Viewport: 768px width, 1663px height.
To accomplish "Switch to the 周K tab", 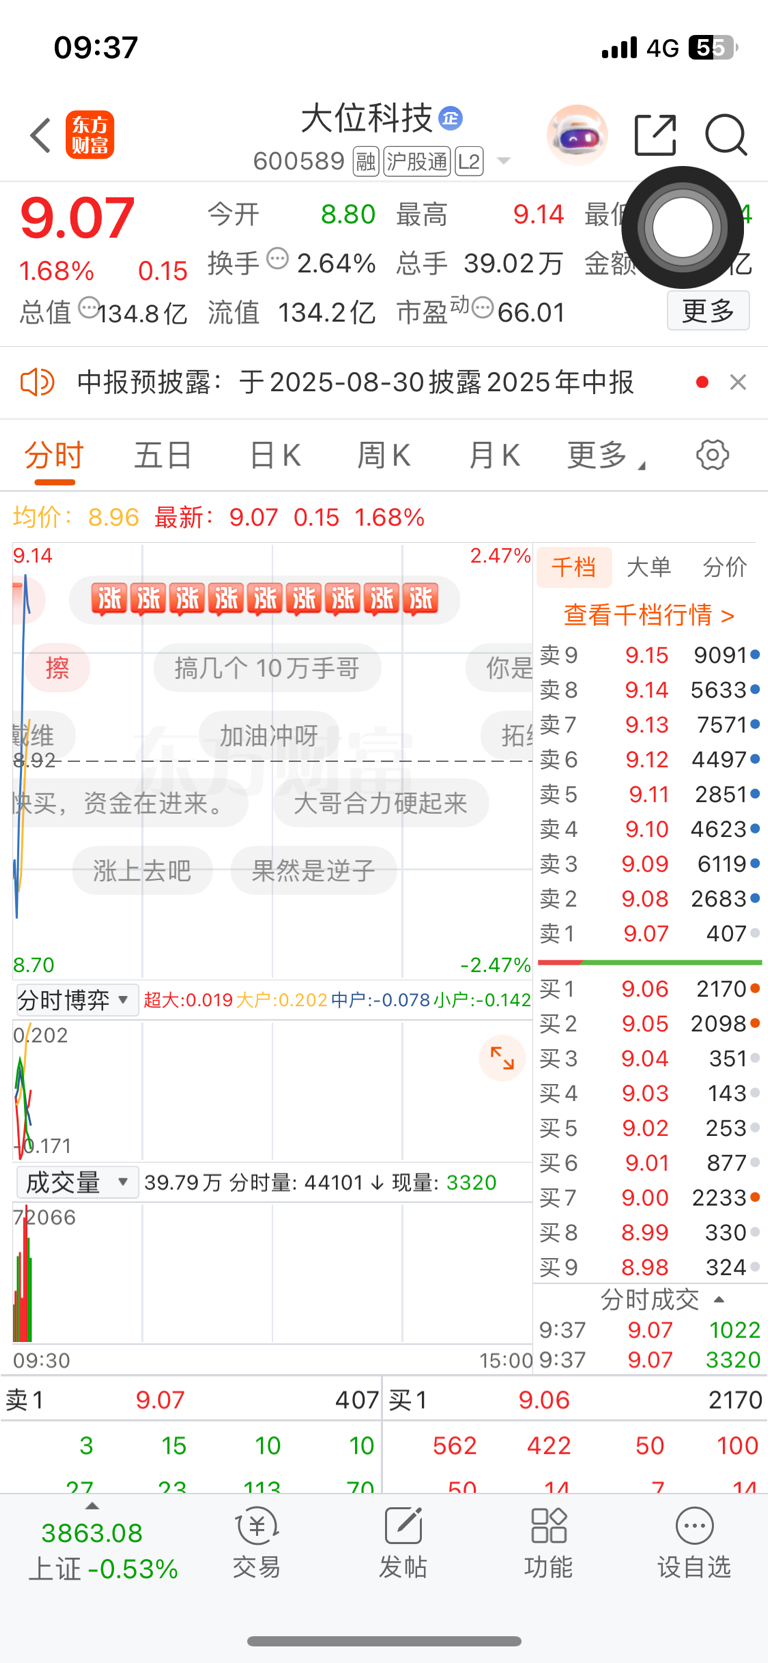I will 384,456.
